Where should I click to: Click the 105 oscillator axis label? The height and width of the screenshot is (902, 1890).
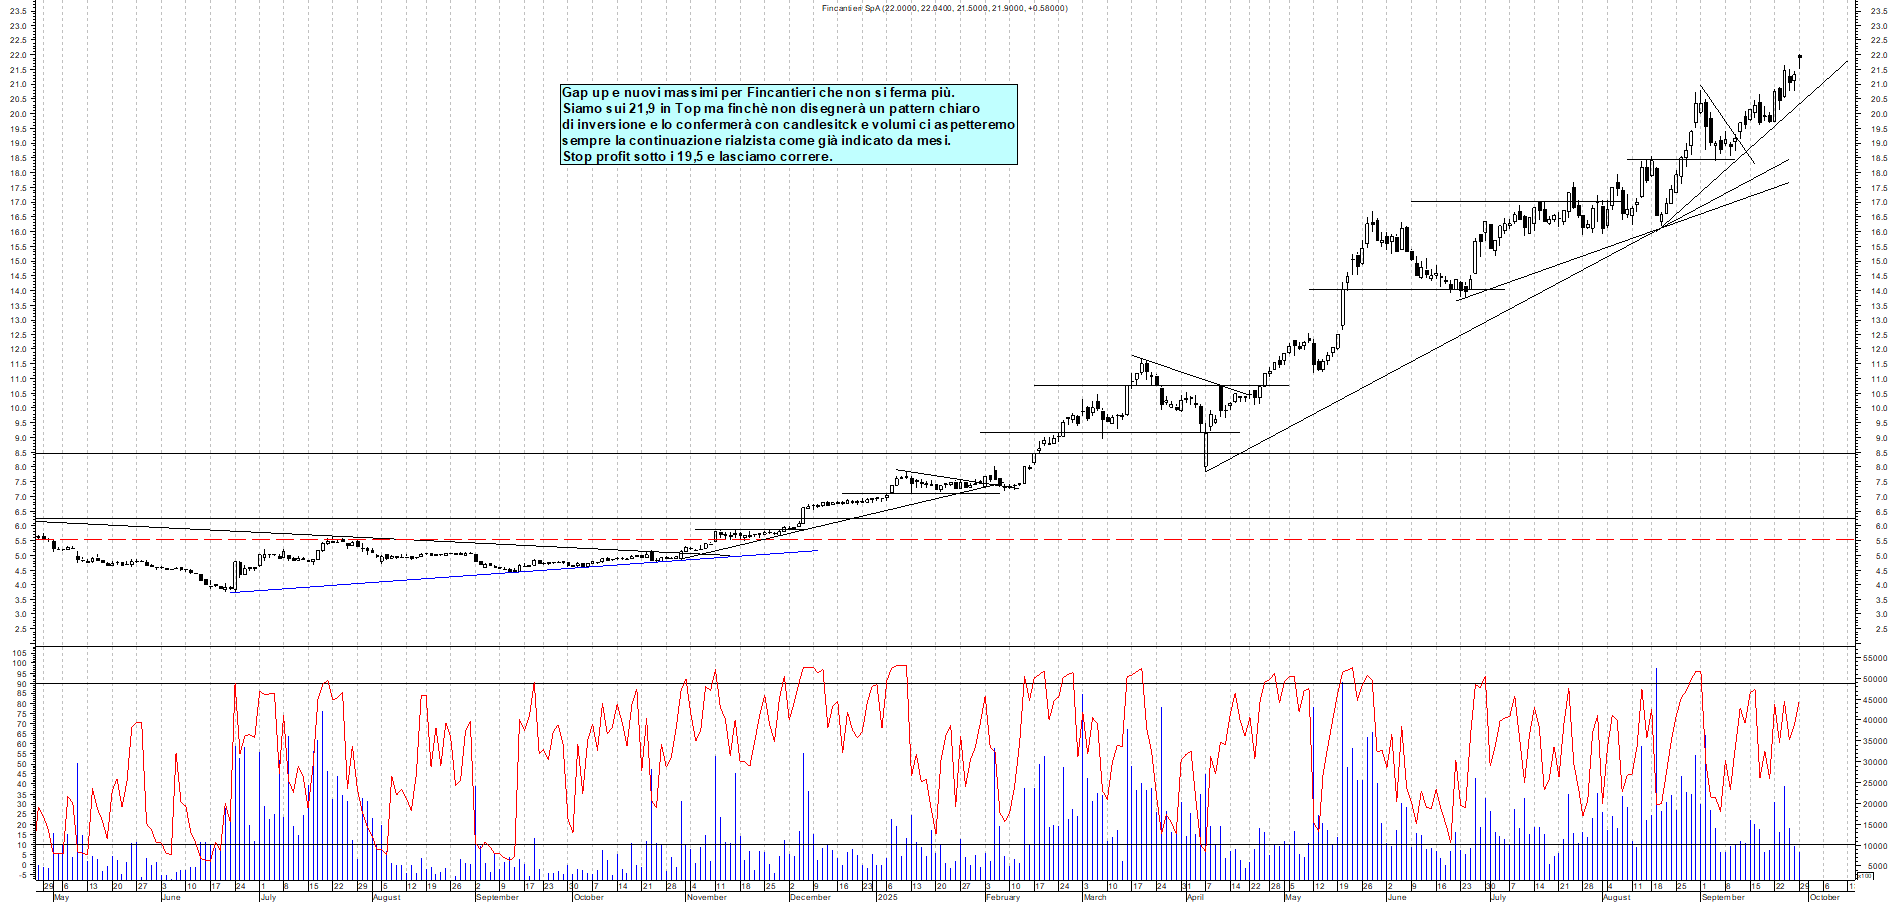tap(20, 653)
